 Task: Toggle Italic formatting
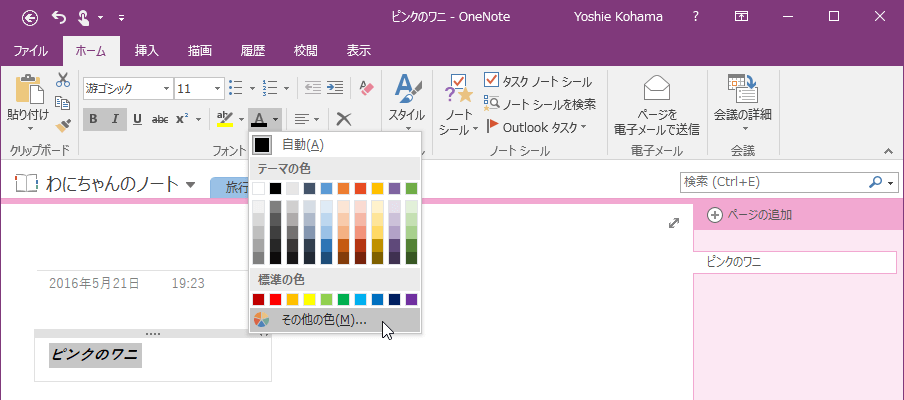pyautogui.click(x=115, y=119)
